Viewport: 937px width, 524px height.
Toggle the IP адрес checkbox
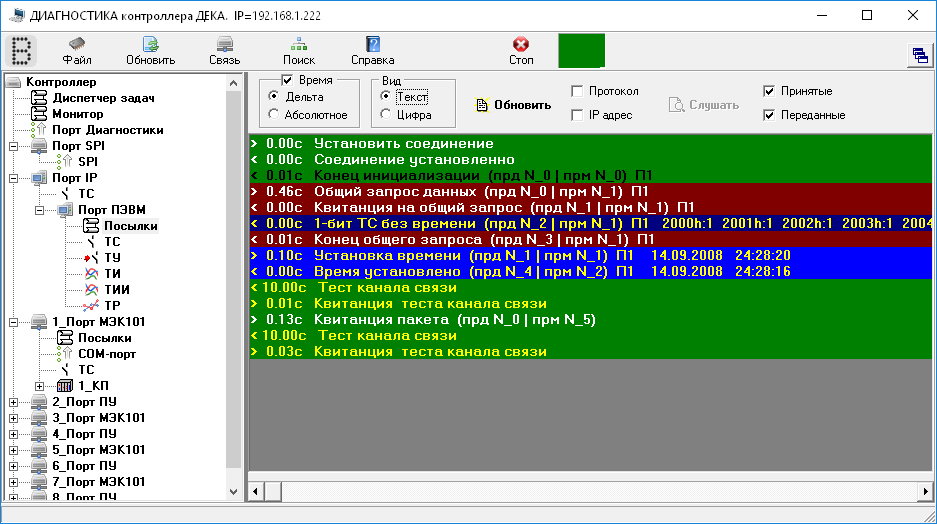click(577, 115)
